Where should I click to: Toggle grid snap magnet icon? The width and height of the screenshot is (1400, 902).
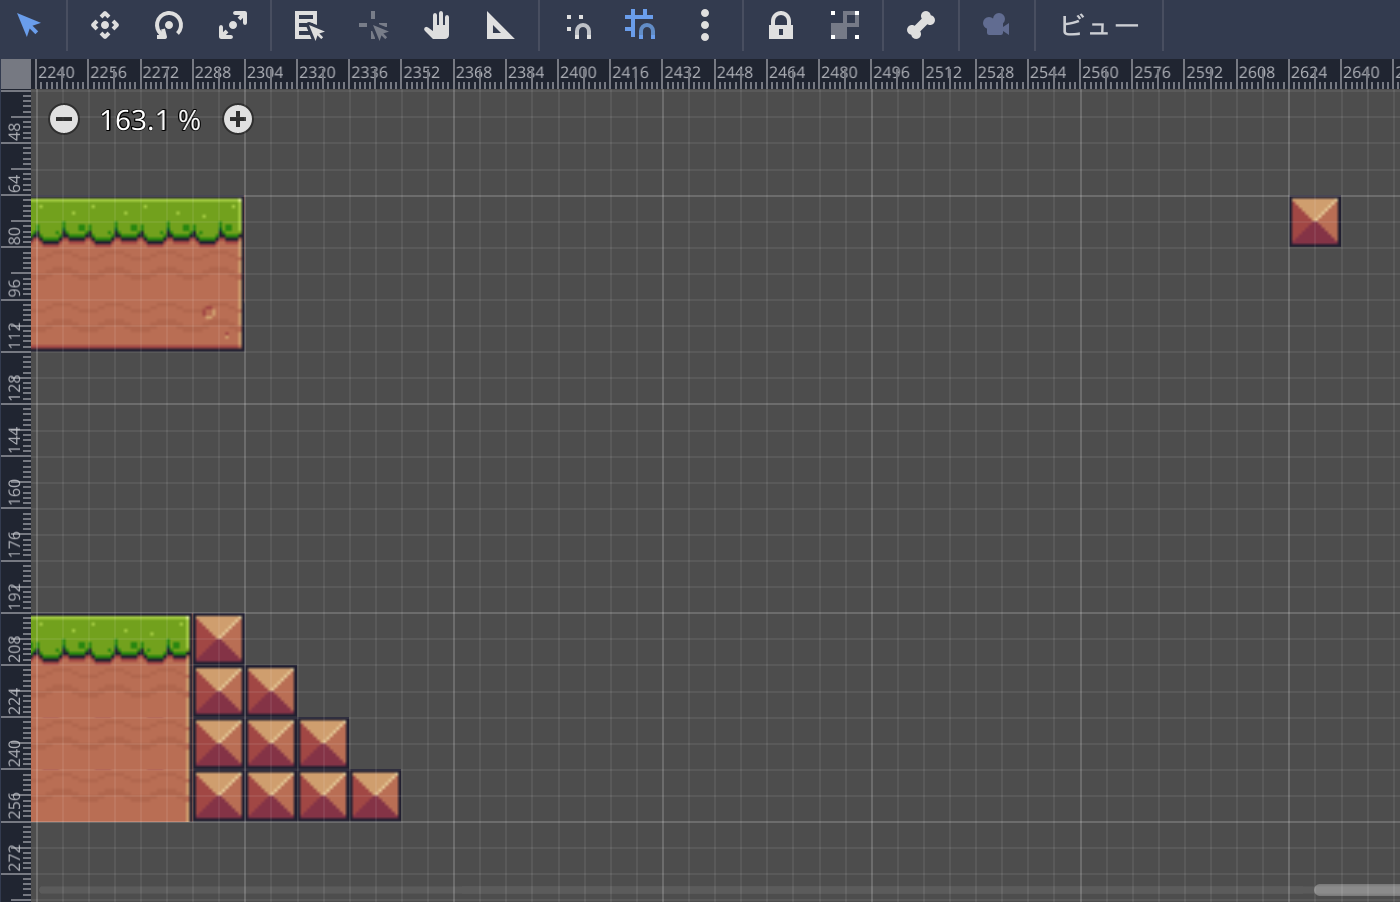[x=640, y=25]
